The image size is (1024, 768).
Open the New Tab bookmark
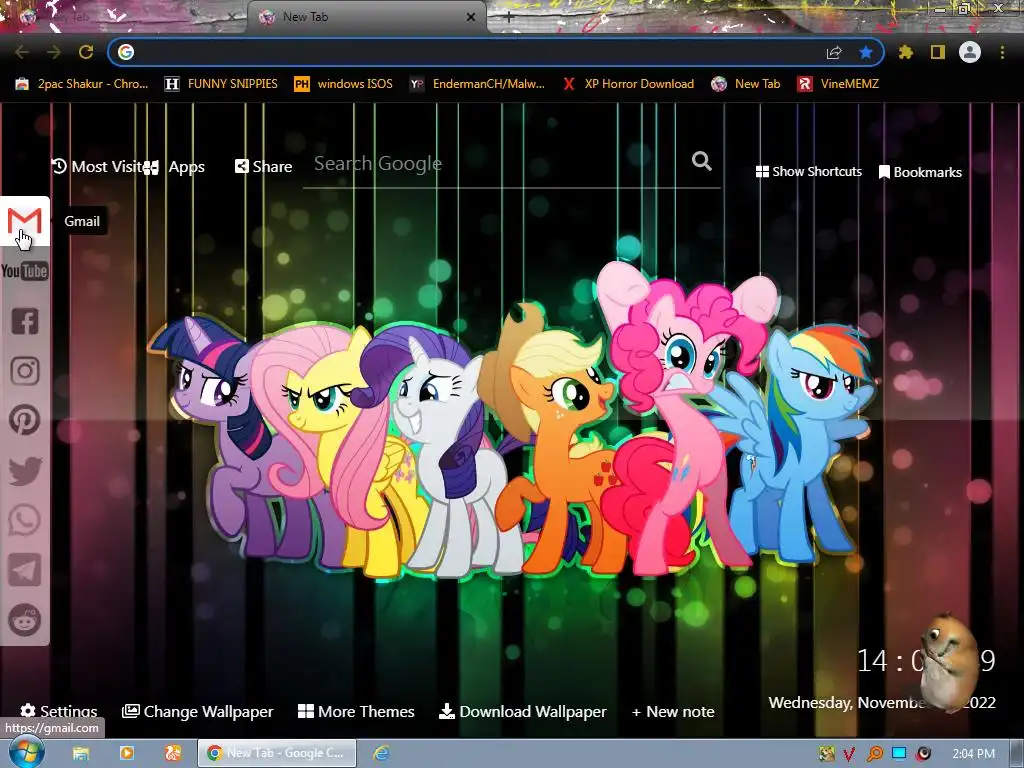click(746, 84)
